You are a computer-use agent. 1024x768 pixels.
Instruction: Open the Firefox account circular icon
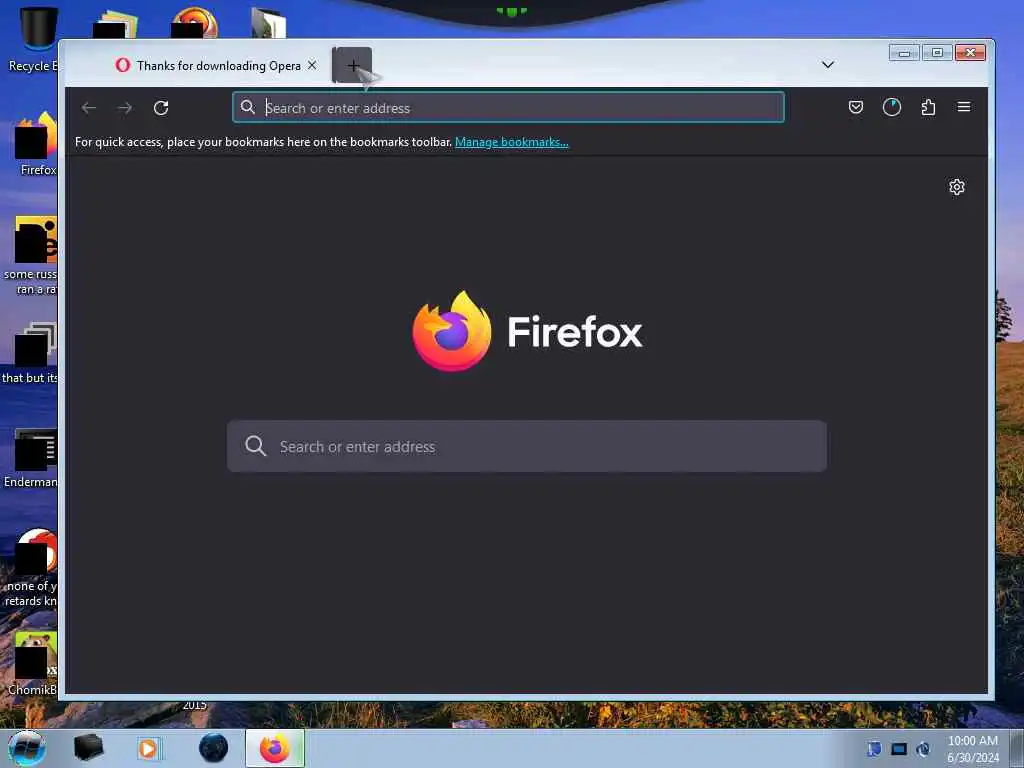(891, 107)
